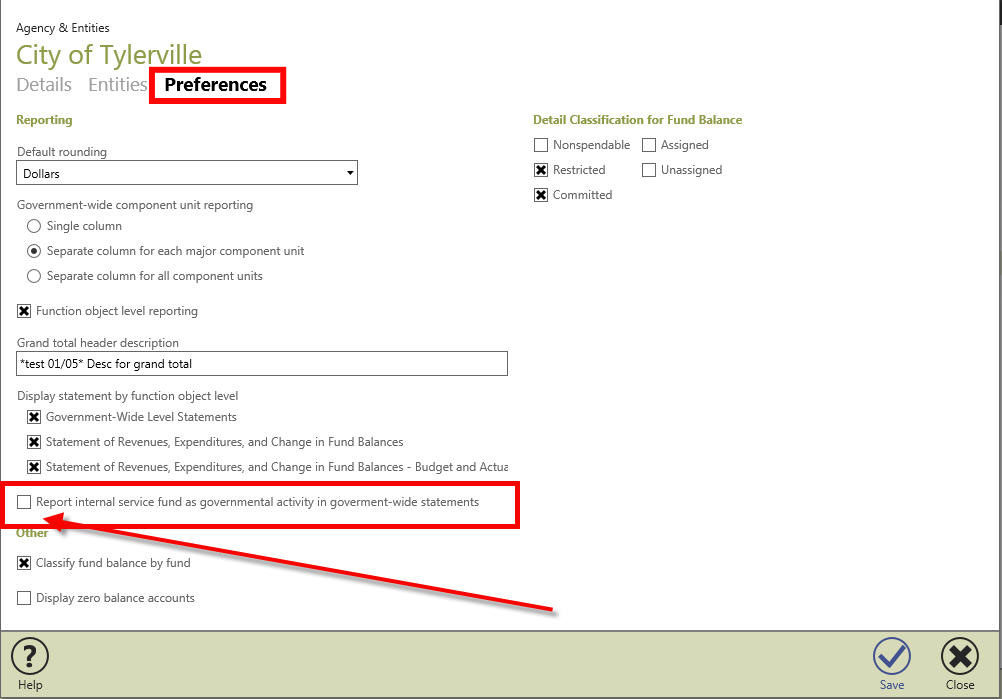The height and width of the screenshot is (699, 1002).
Task: Click the Save checkmark icon
Action: point(891,657)
